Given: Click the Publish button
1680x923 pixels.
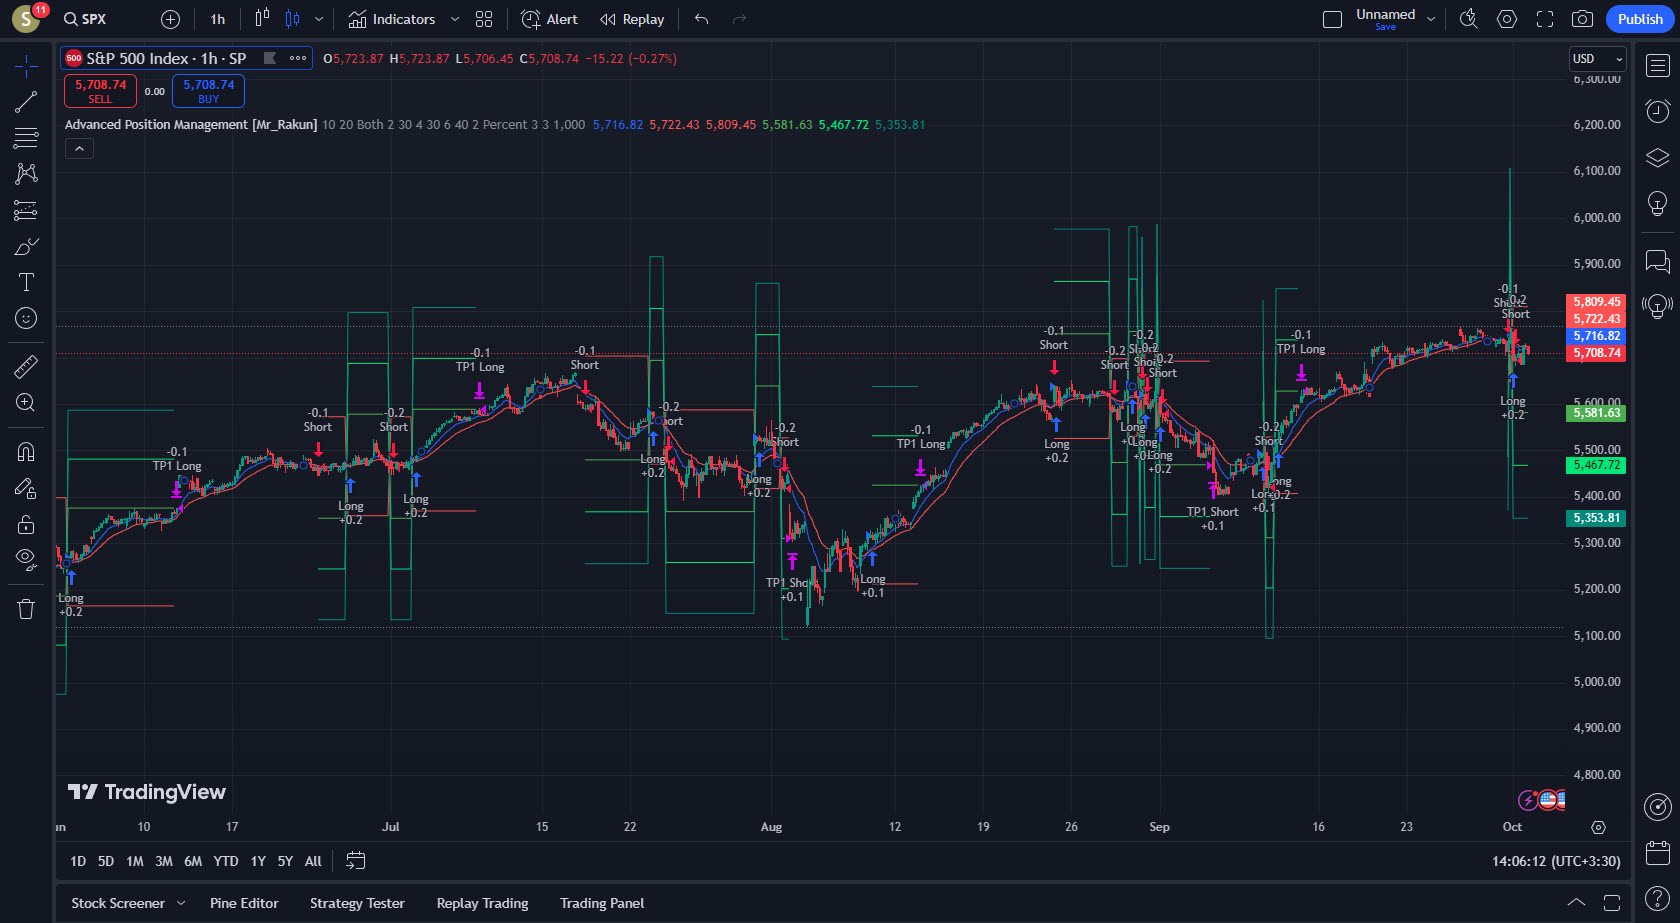Looking at the screenshot, I should [x=1640, y=19].
